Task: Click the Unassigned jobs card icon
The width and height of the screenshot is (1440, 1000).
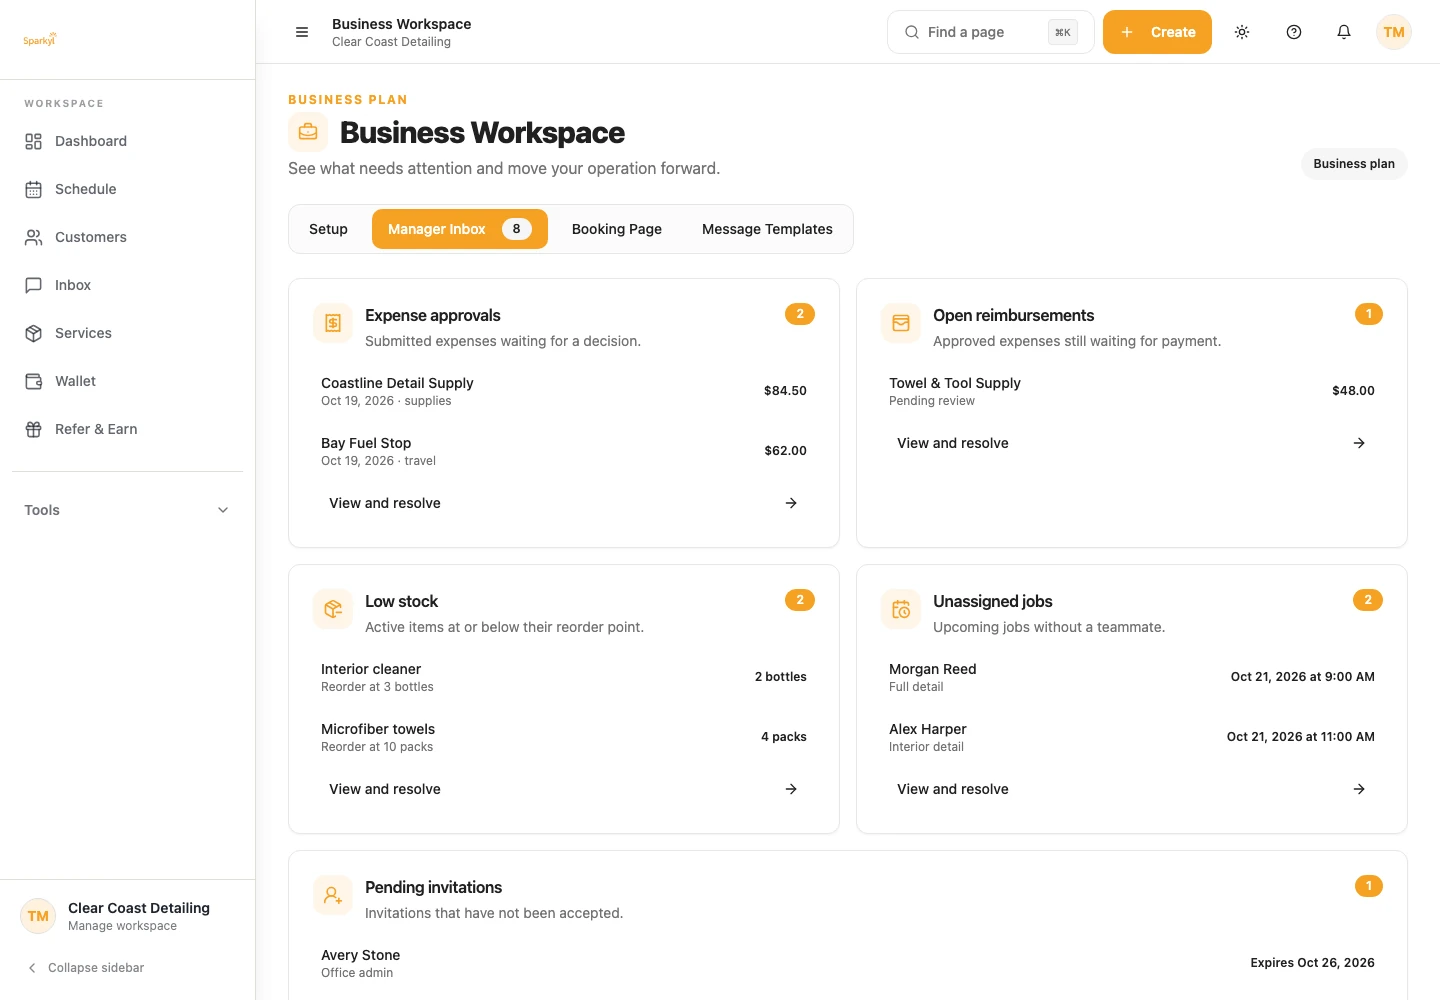Action: [901, 609]
